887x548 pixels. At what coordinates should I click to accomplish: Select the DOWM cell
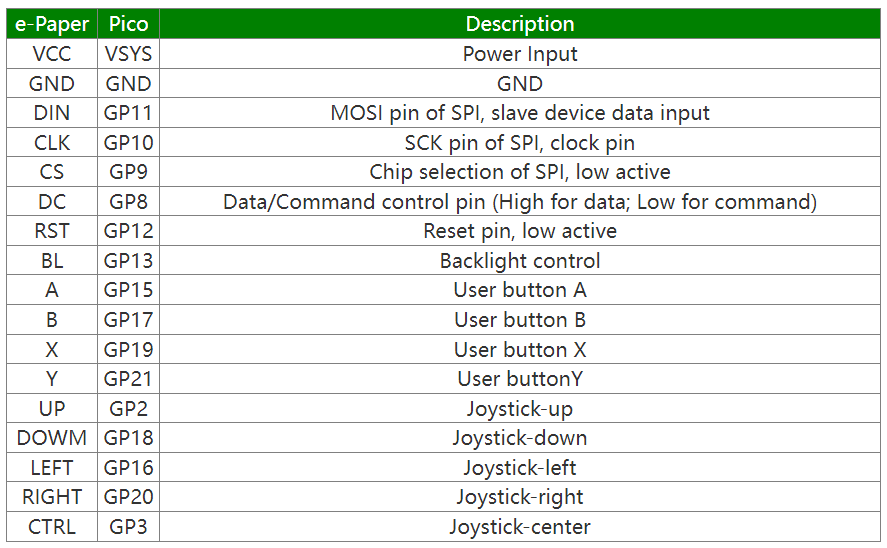click(52, 438)
